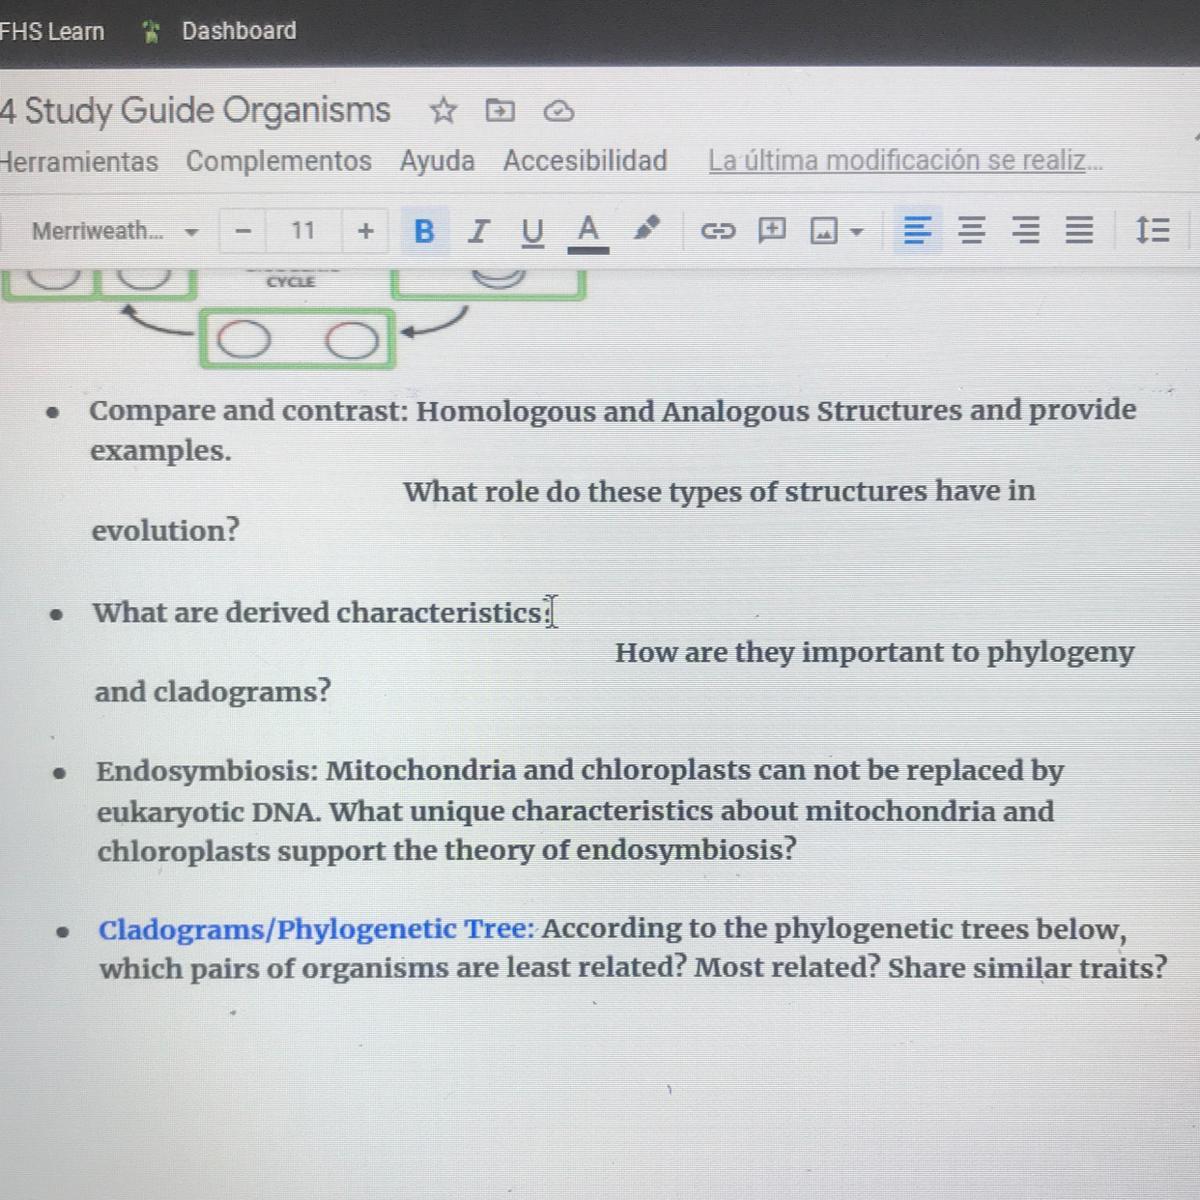Viewport: 1200px width, 1200px height.
Task: Toggle Bold formatting
Action: pyautogui.click(x=424, y=231)
